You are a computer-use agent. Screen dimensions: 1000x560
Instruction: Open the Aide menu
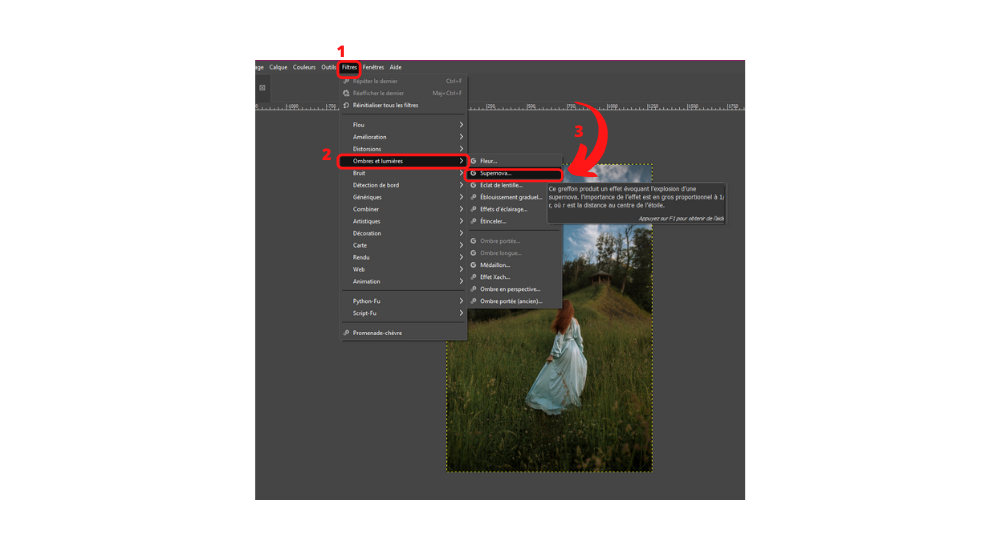tap(395, 67)
